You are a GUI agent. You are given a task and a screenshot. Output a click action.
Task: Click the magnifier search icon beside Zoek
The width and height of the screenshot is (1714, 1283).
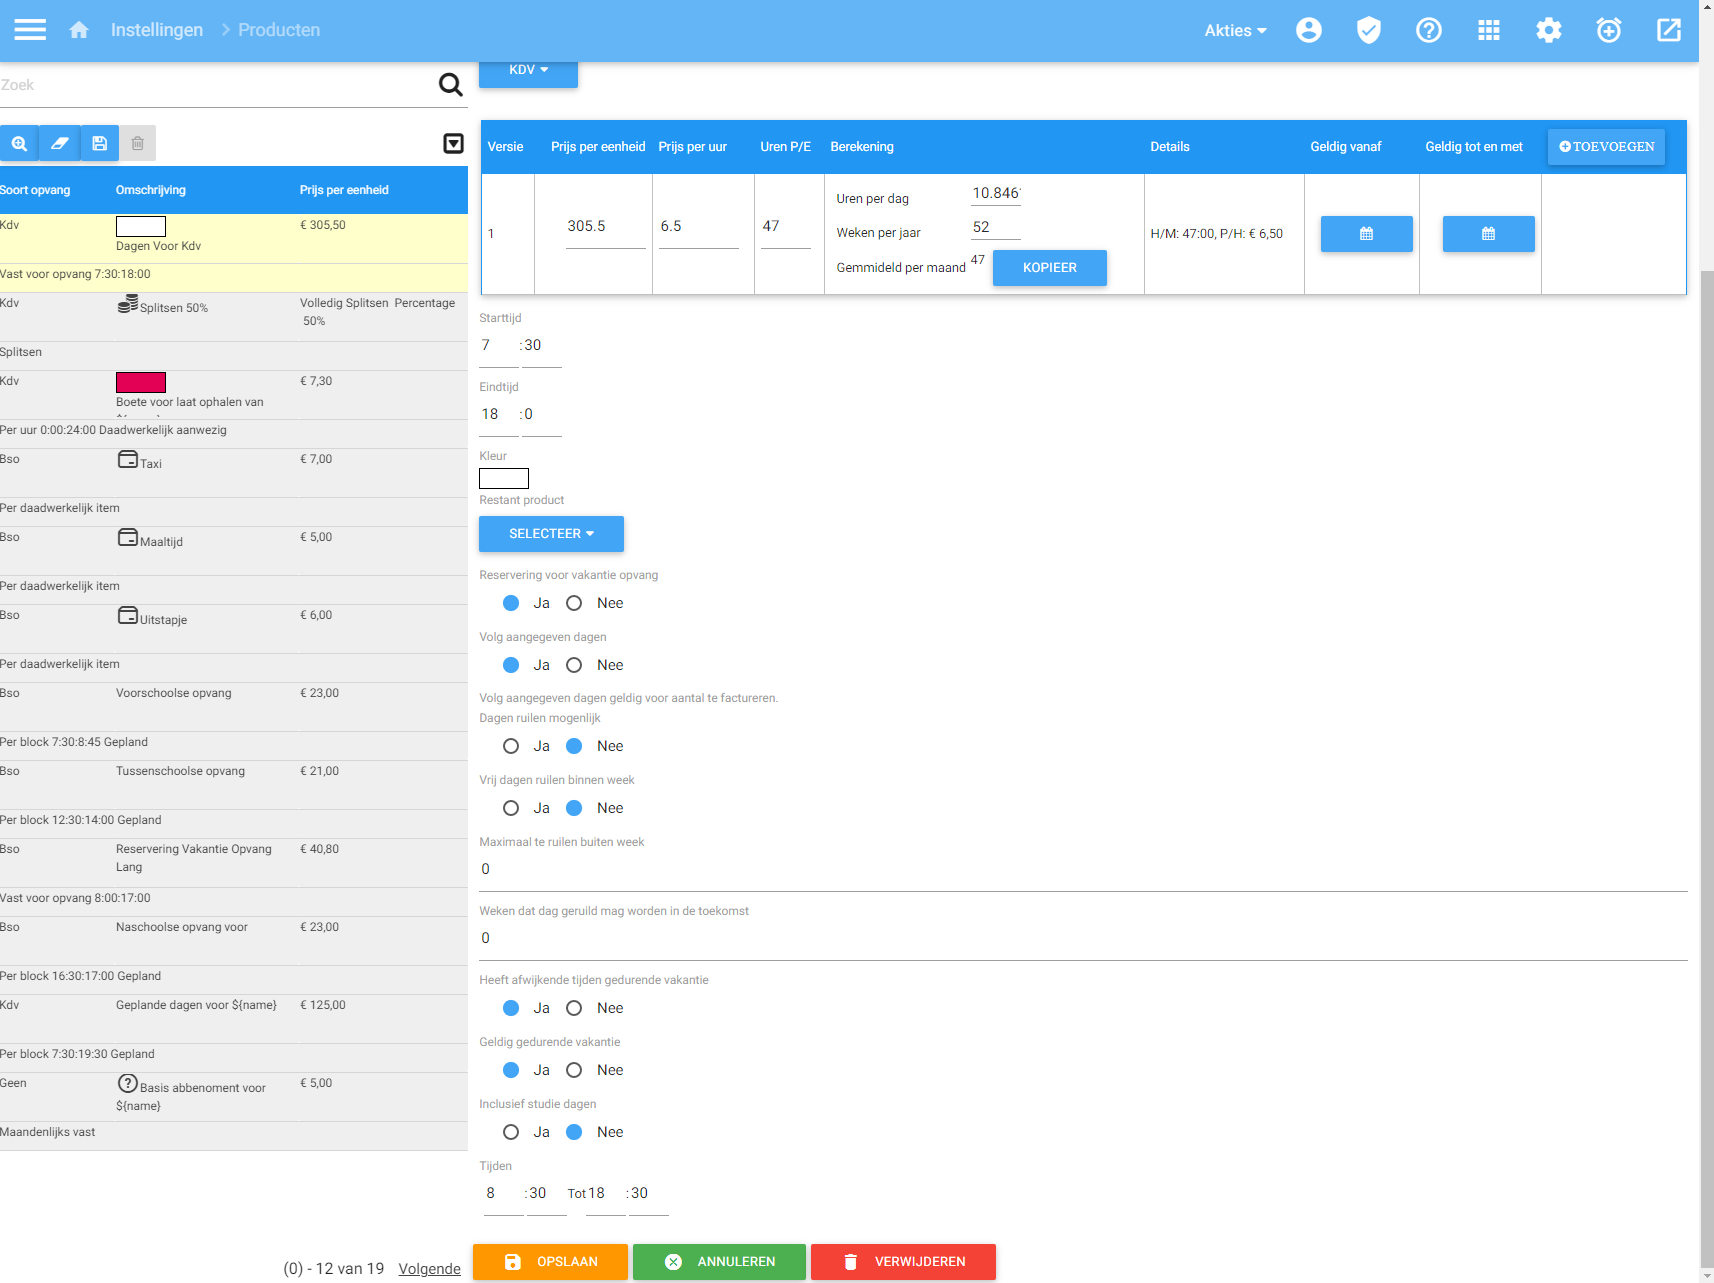(x=450, y=85)
